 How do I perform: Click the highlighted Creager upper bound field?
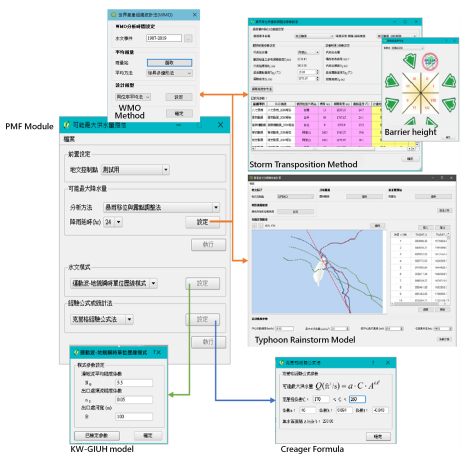tap(357, 399)
